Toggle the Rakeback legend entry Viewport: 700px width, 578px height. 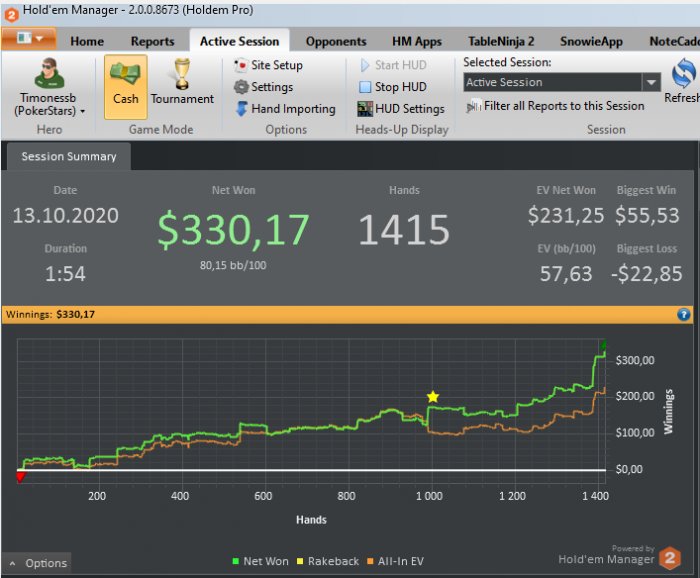(x=328, y=561)
